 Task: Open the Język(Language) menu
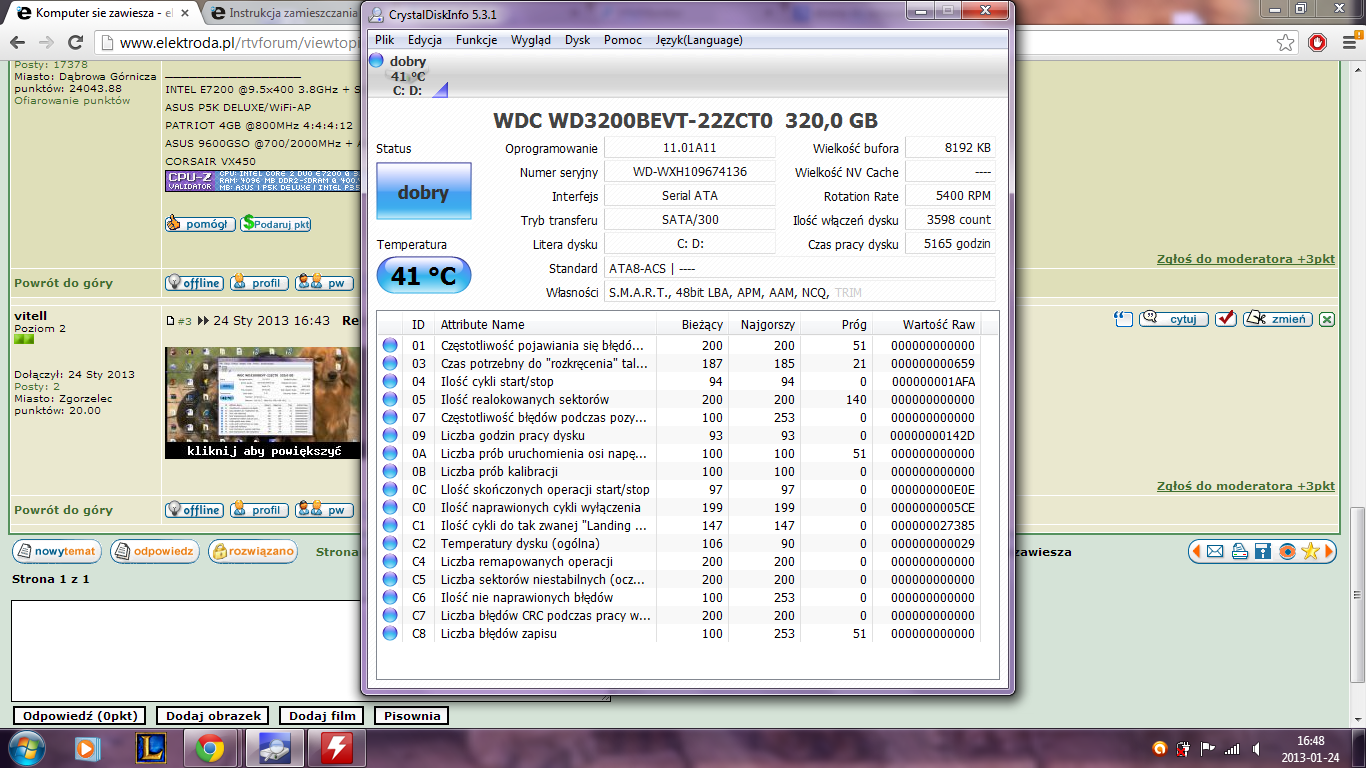(699, 40)
